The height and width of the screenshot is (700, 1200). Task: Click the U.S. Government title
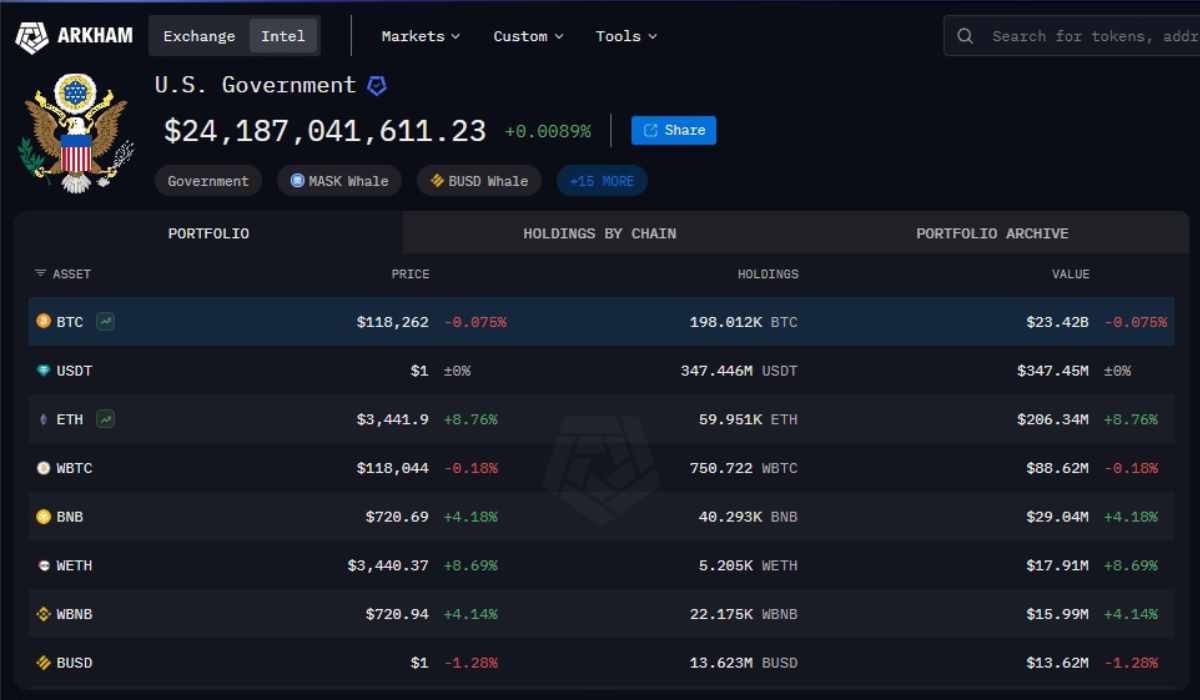pyautogui.click(x=255, y=85)
